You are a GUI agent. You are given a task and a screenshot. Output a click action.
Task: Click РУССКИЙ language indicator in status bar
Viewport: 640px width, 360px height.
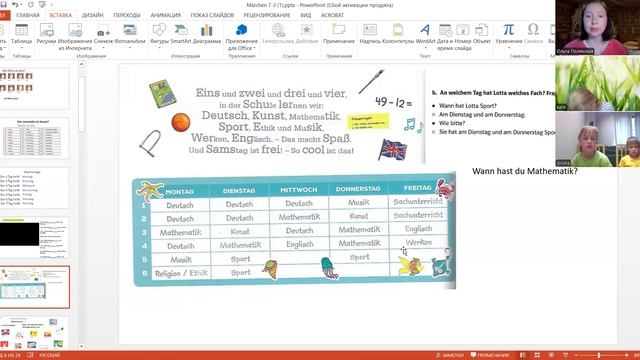(x=49, y=355)
